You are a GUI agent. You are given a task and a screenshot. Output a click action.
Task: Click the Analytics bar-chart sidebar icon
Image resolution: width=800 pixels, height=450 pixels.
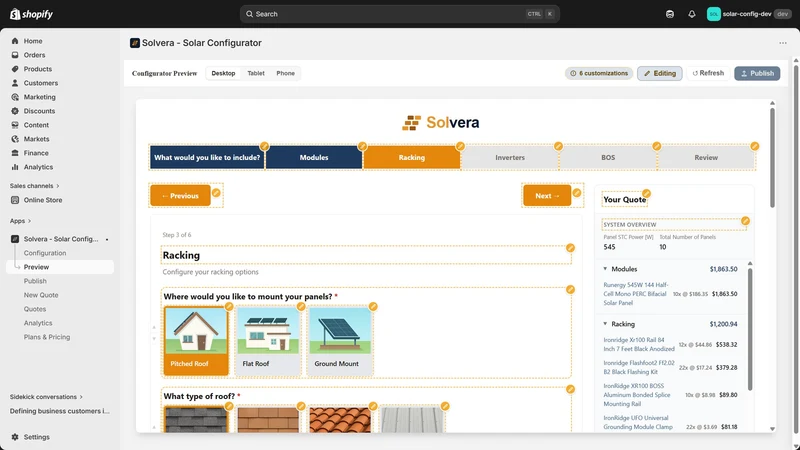click(15, 167)
